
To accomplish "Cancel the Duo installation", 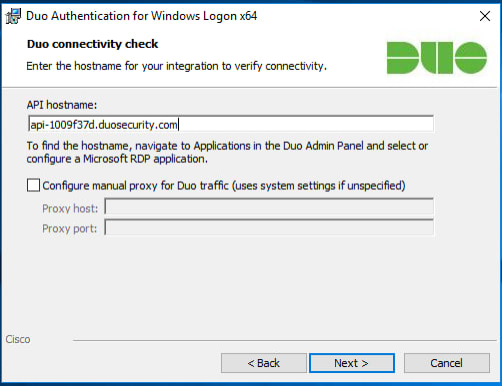I will point(447,363).
